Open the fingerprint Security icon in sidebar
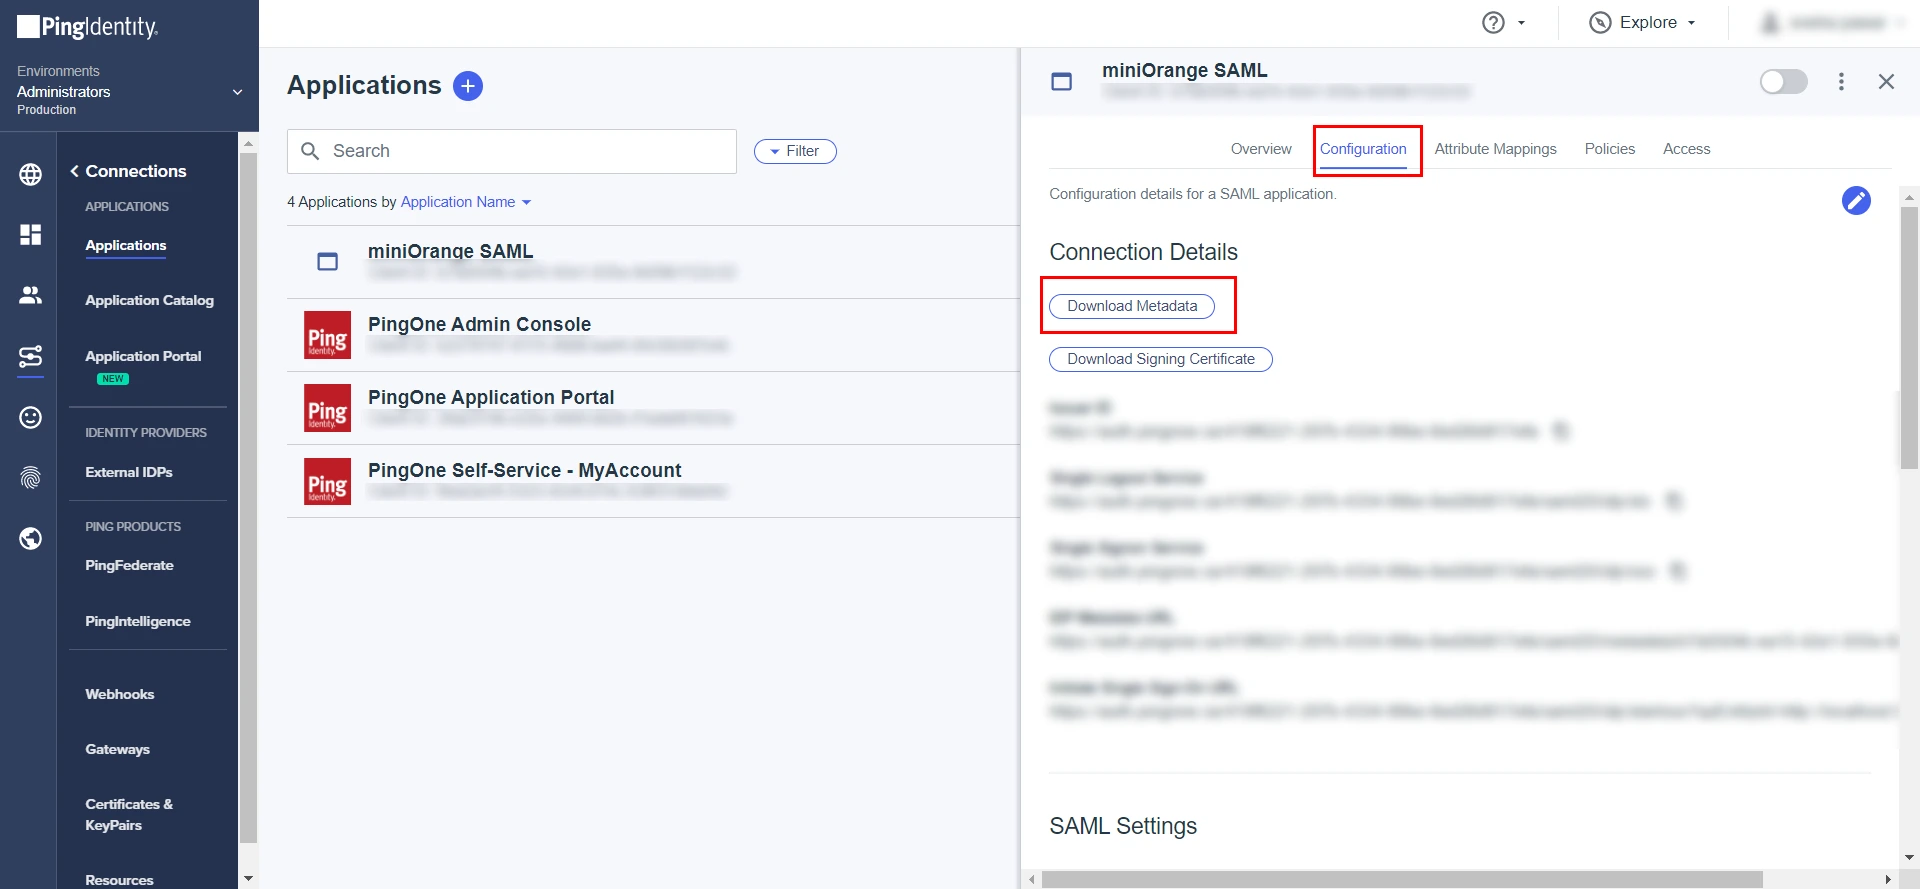 tap(31, 478)
